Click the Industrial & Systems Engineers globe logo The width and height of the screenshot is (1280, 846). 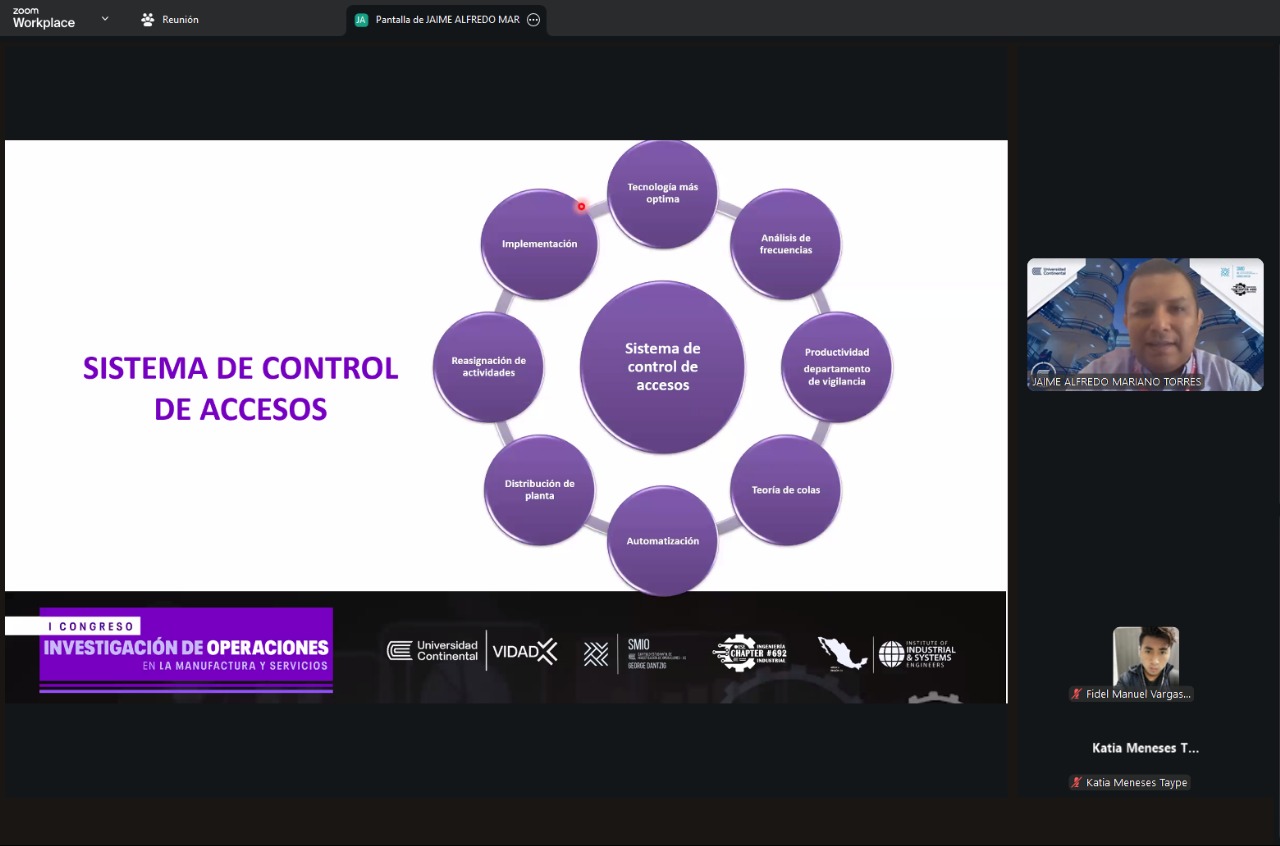click(x=891, y=654)
